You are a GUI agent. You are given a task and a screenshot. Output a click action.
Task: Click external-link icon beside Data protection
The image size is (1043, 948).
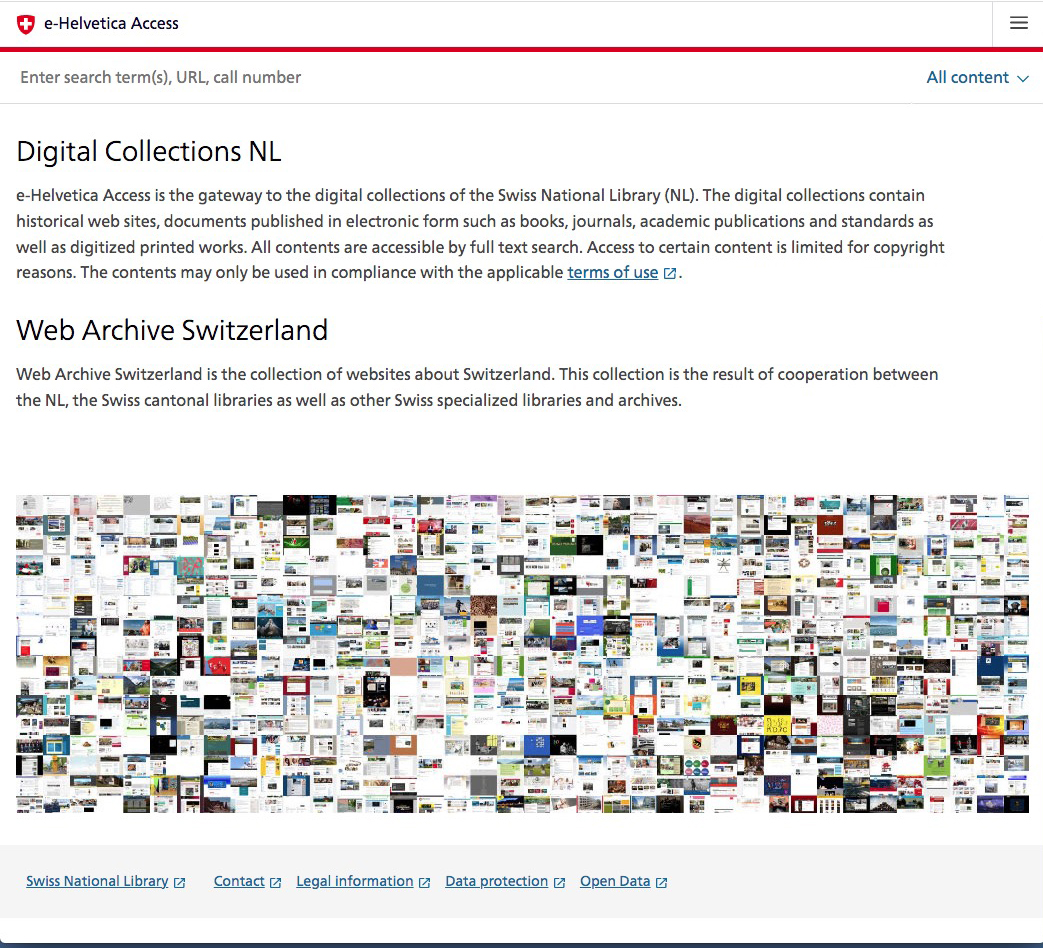559,882
